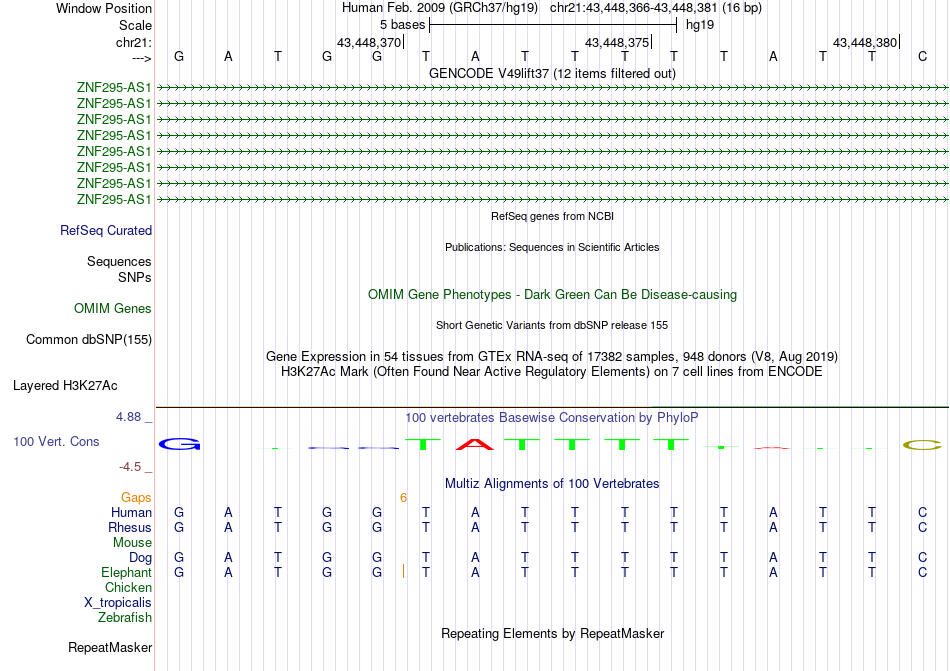
Task: Click the 43,448,370 coordinate marker
Action: pyautogui.click(x=369, y=42)
